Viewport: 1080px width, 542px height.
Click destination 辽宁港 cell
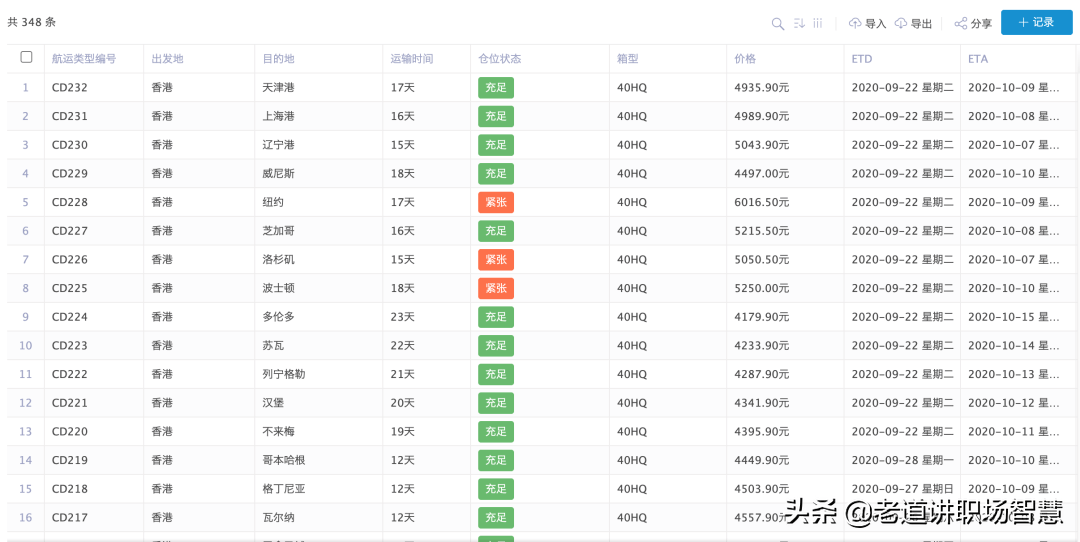pos(319,145)
